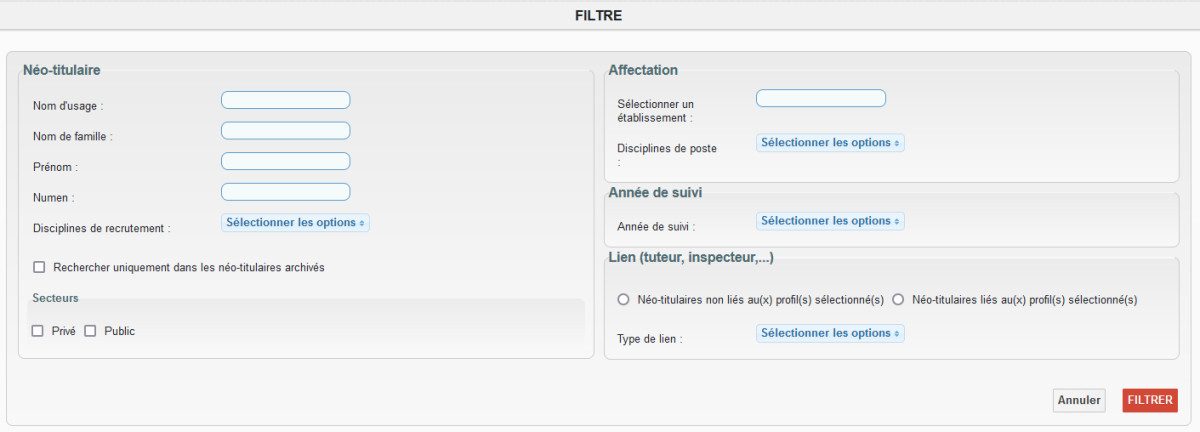Click the arrow icon on Disciplines de recrutement selector
Image resolution: width=1200 pixels, height=432 pixels.
pyautogui.click(x=362, y=223)
